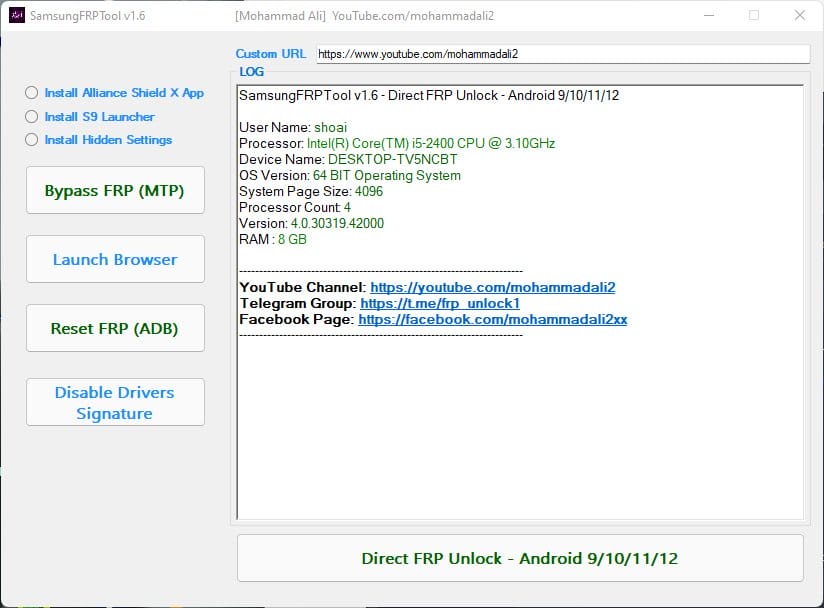Select the Install S9 Launcher option
Image resolution: width=824 pixels, height=608 pixels.
pyautogui.click(x=31, y=117)
